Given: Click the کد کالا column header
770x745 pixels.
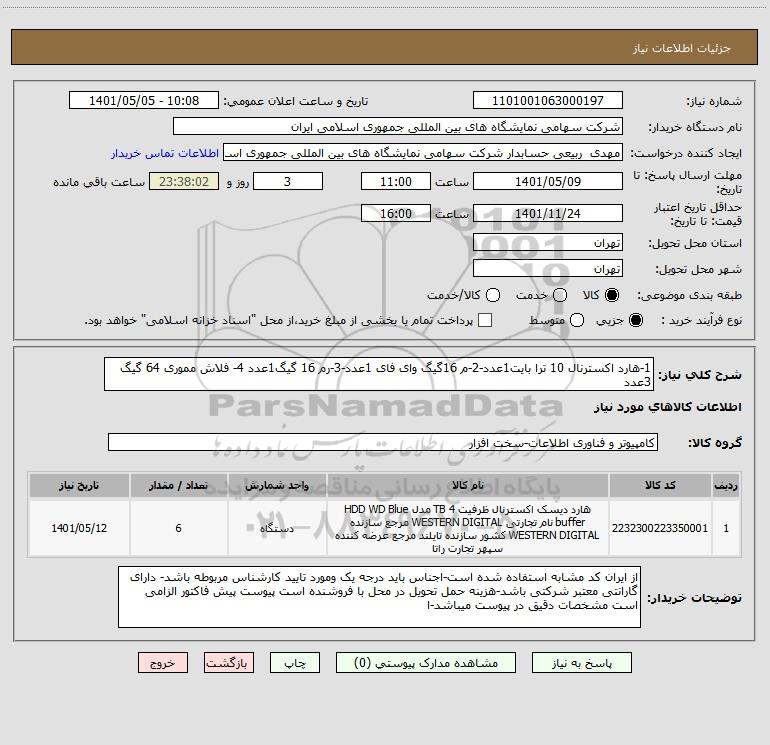Looking at the screenshot, I should (x=660, y=486).
